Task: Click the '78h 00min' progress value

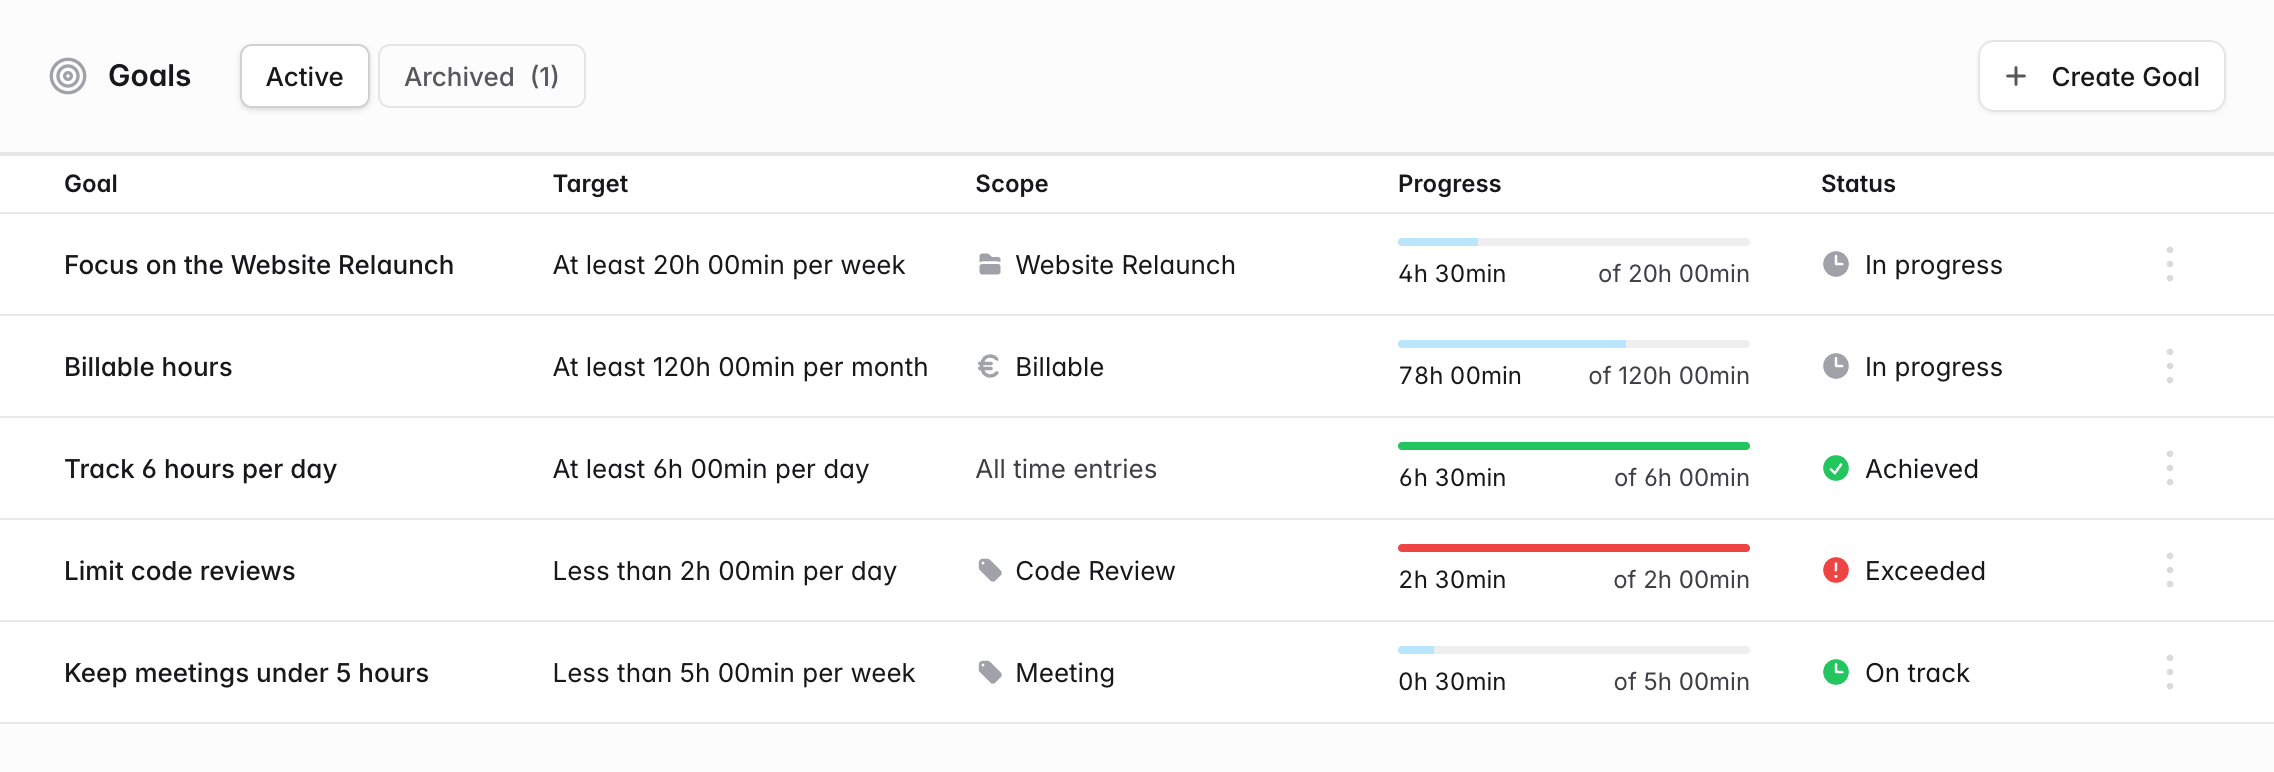Action: 1460,376
